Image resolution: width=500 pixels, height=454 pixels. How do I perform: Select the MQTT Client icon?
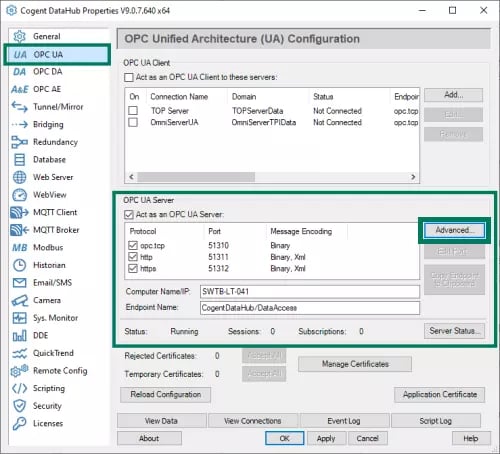pos(19,212)
